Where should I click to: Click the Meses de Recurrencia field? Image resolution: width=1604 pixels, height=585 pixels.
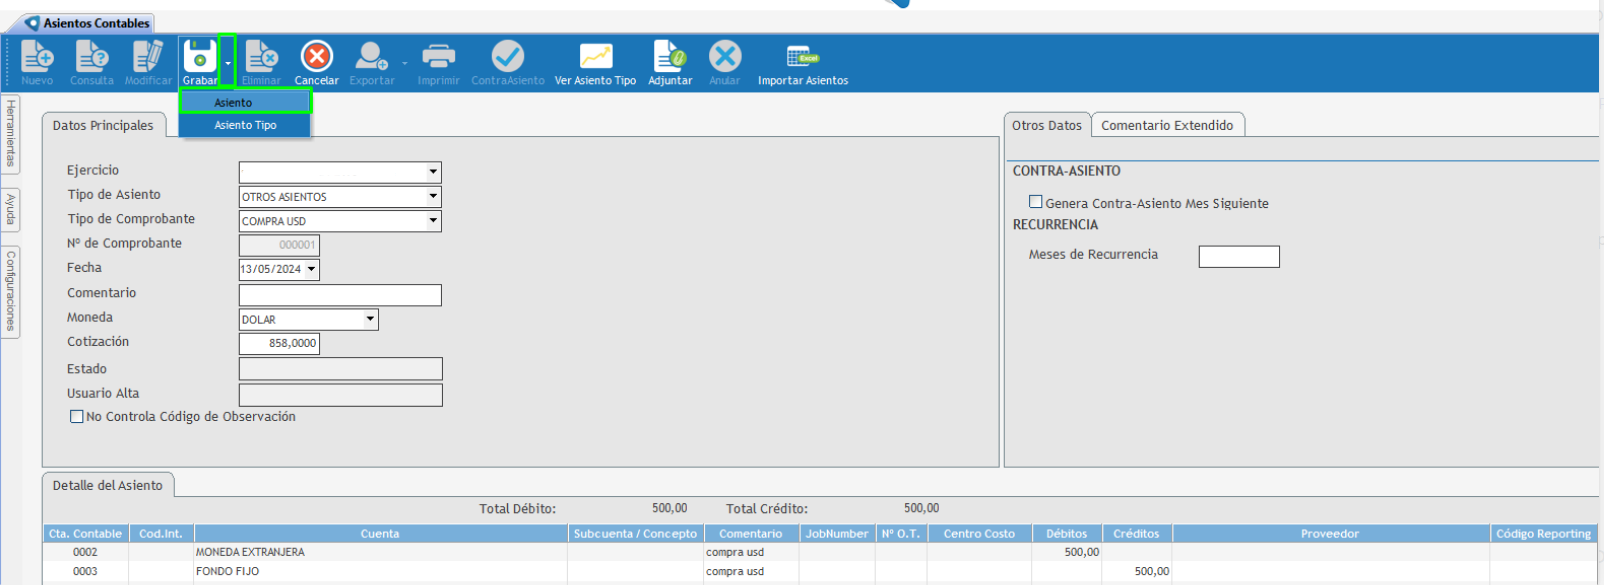point(1239,257)
